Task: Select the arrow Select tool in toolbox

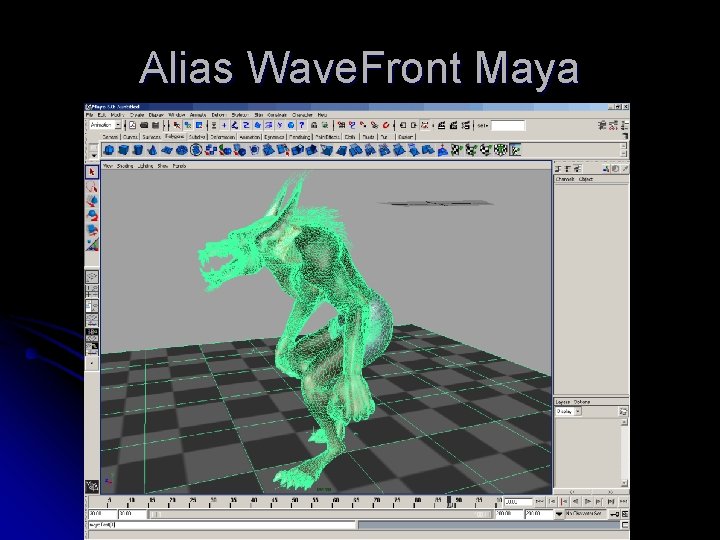Action: click(x=92, y=172)
